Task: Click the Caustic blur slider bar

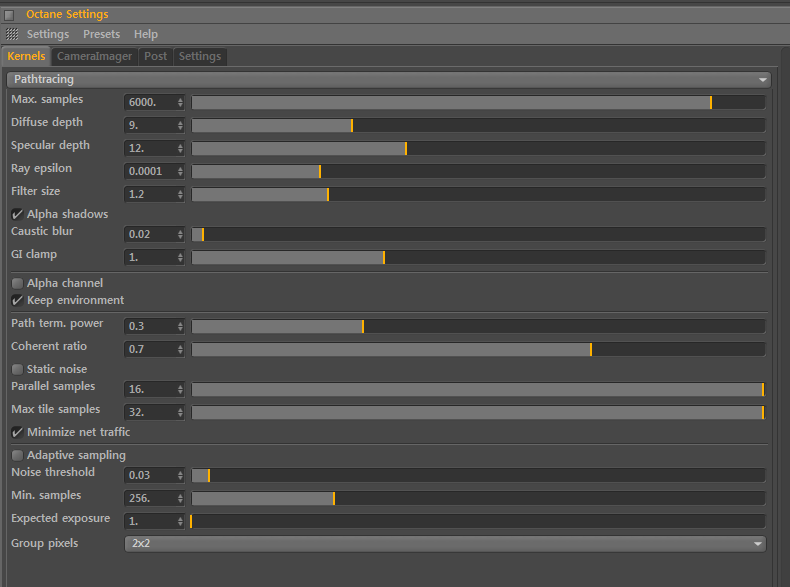Action: (x=478, y=234)
